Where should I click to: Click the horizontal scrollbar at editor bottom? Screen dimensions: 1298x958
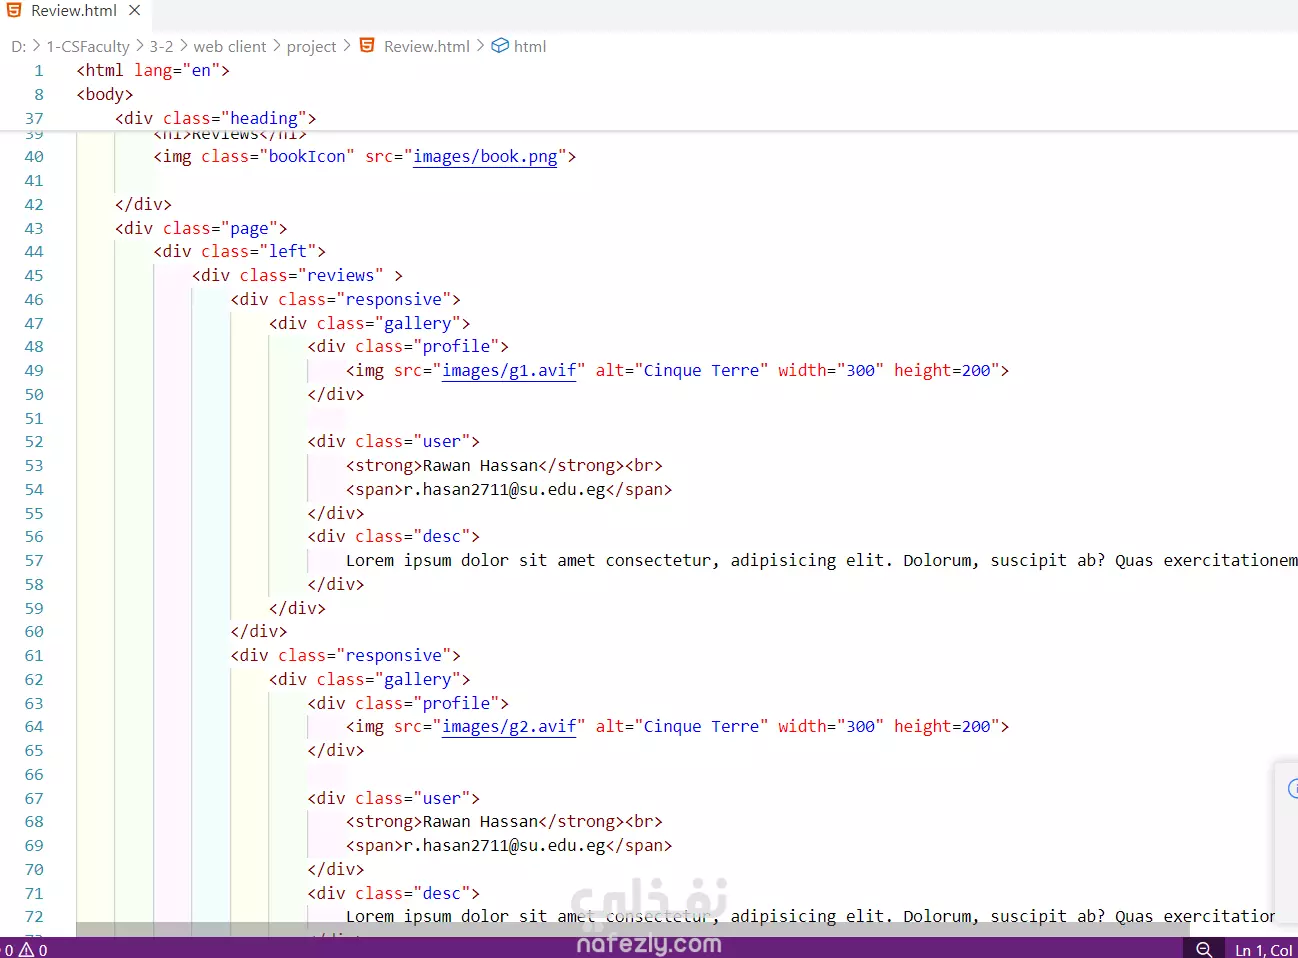tap(633, 930)
